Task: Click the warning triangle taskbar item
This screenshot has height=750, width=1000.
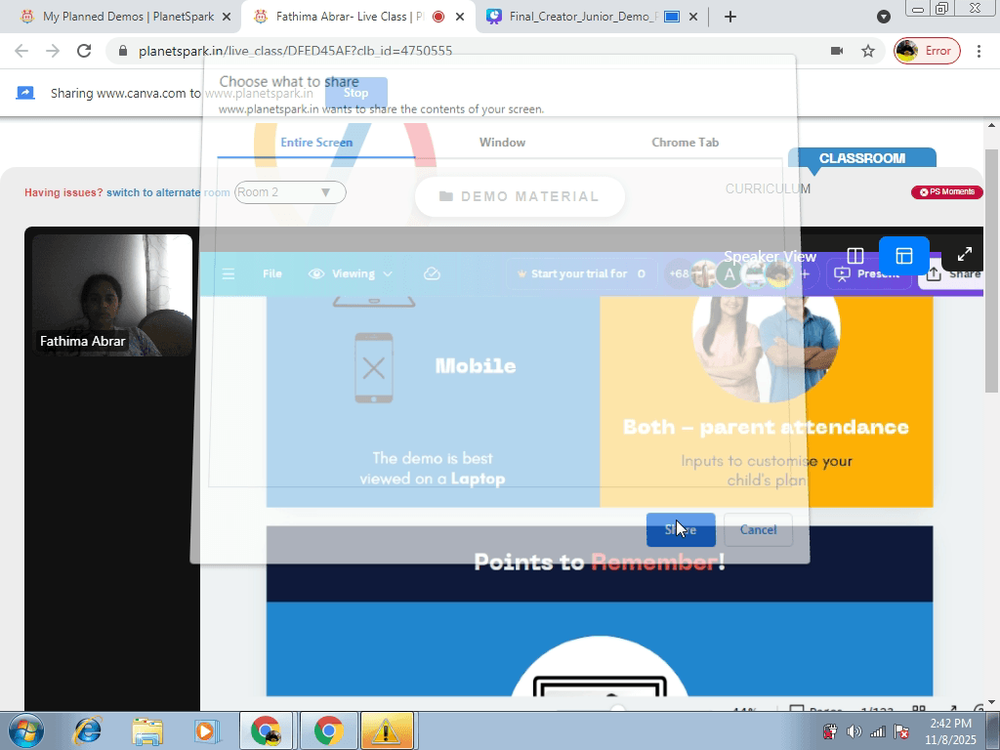Action: point(386,731)
